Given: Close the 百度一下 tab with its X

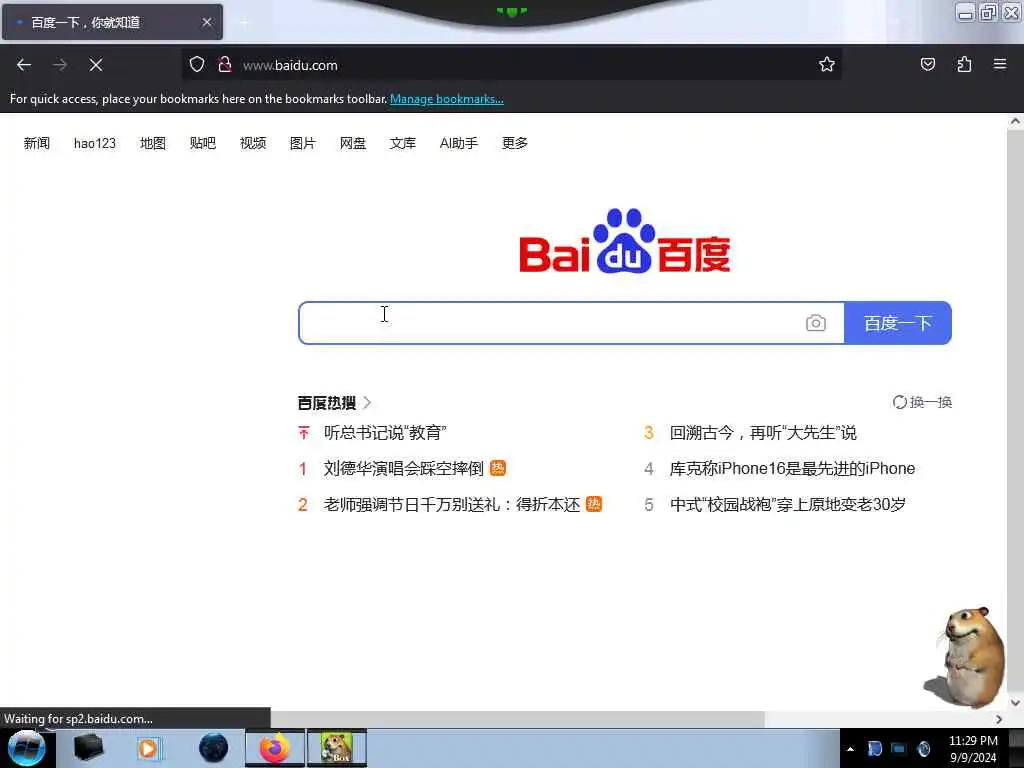Looking at the screenshot, I should point(207,22).
